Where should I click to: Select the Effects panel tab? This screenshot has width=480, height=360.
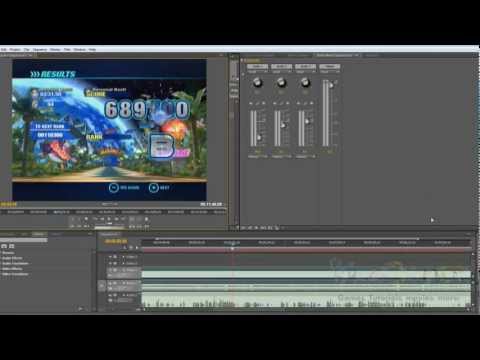(39, 234)
